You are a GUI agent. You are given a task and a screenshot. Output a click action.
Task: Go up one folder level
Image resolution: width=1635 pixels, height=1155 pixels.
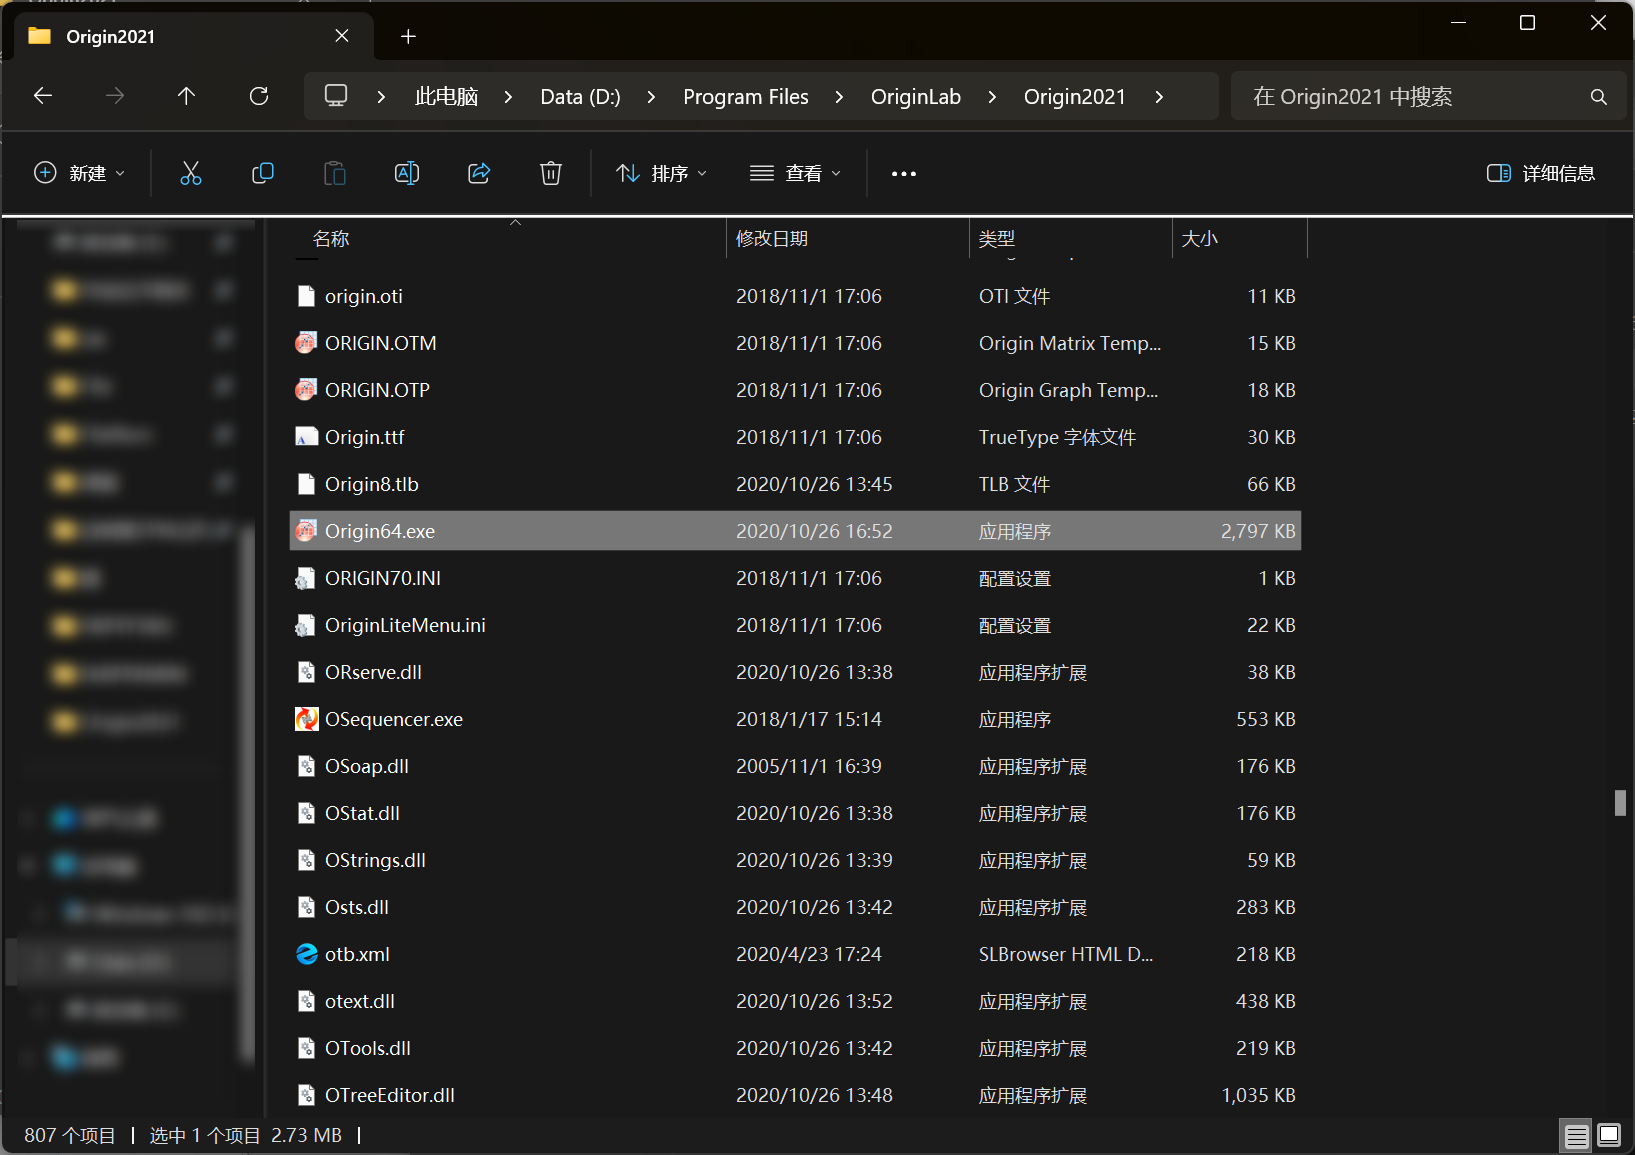click(186, 96)
